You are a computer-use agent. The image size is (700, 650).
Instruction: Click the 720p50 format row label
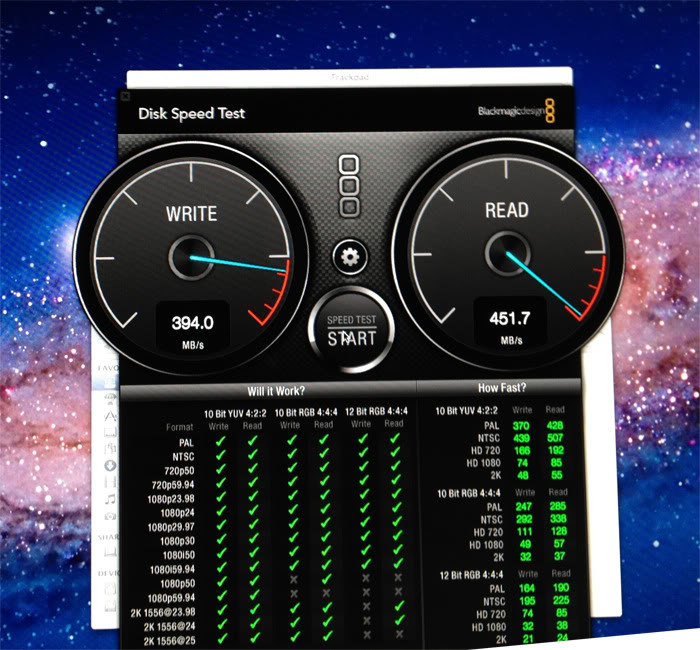pos(179,471)
